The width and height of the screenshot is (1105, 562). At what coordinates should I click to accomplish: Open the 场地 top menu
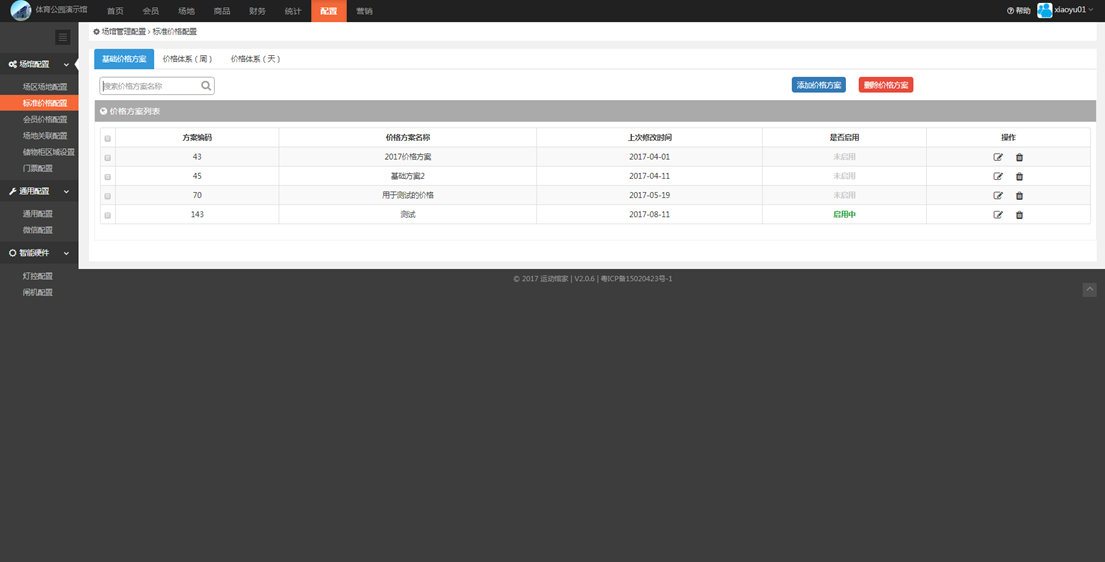(186, 11)
